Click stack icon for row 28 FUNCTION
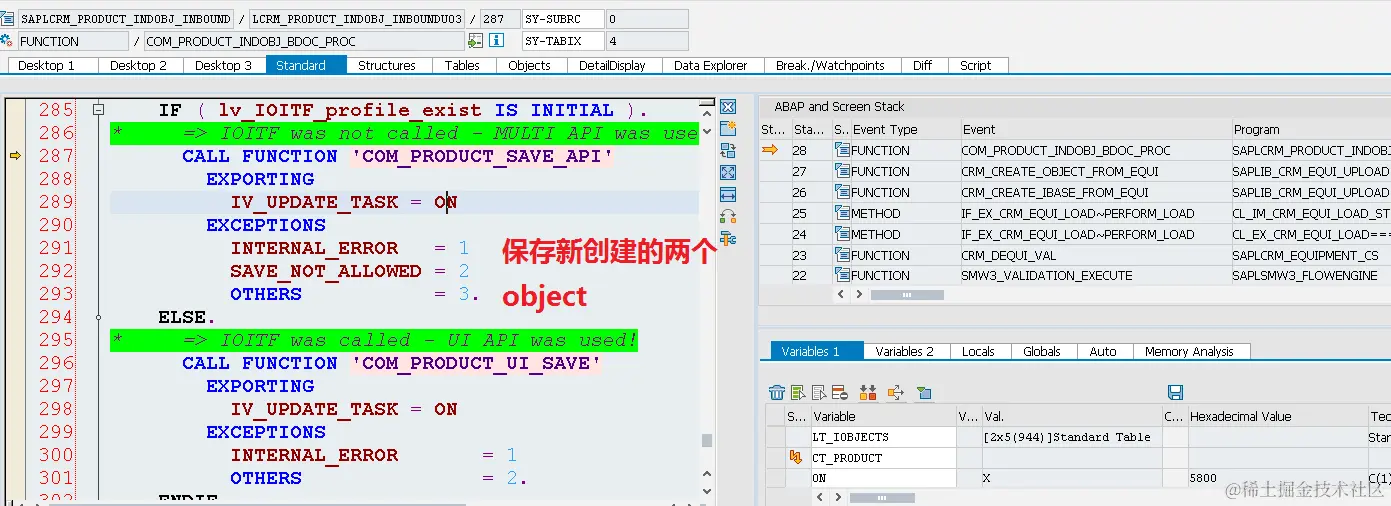 point(842,150)
